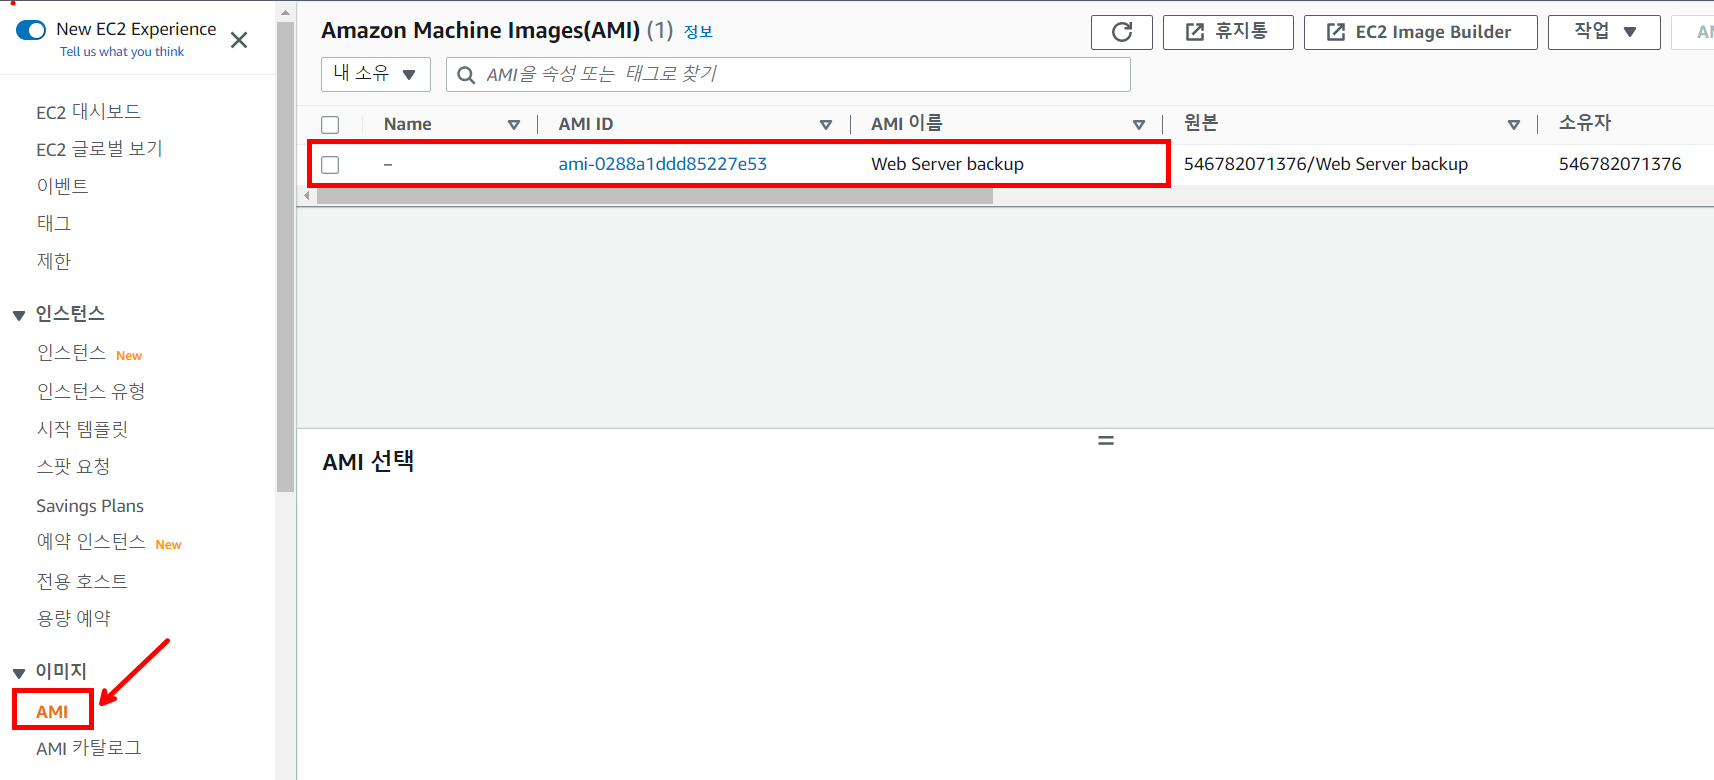Open 시작 템플릿

[x=82, y=429]
